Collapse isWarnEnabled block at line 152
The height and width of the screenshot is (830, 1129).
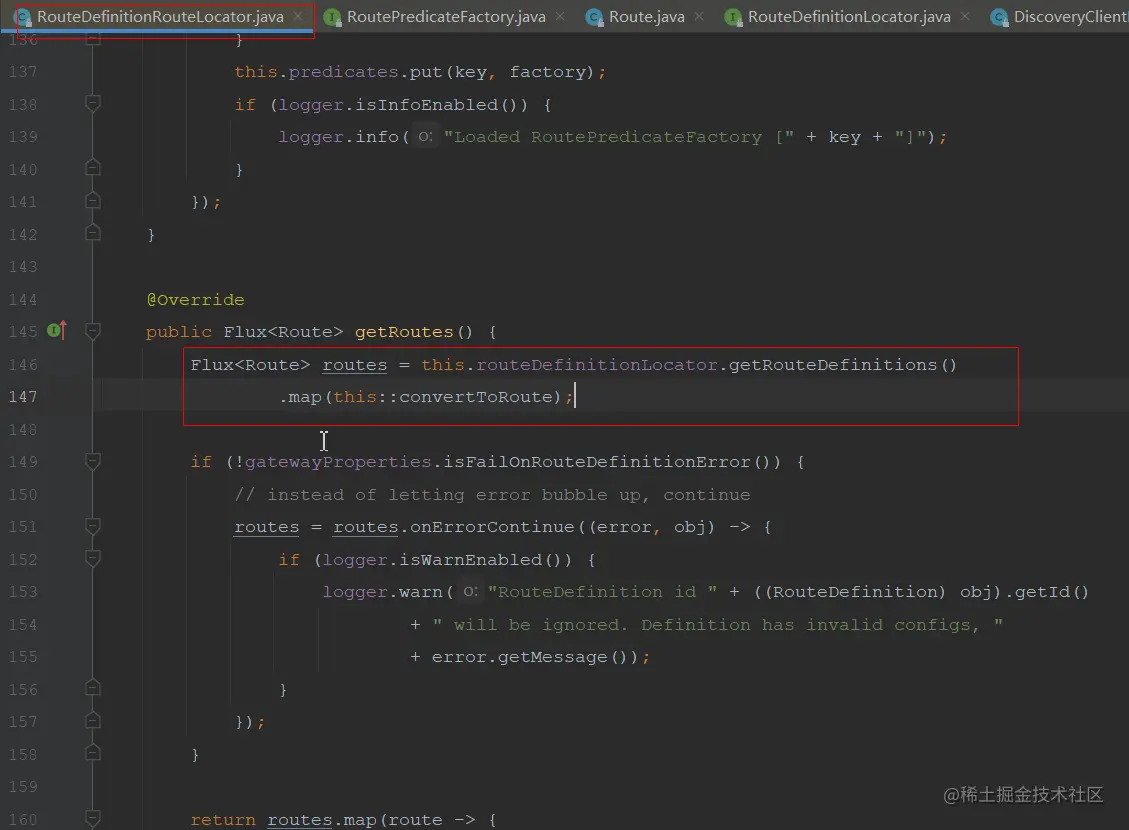93,559
